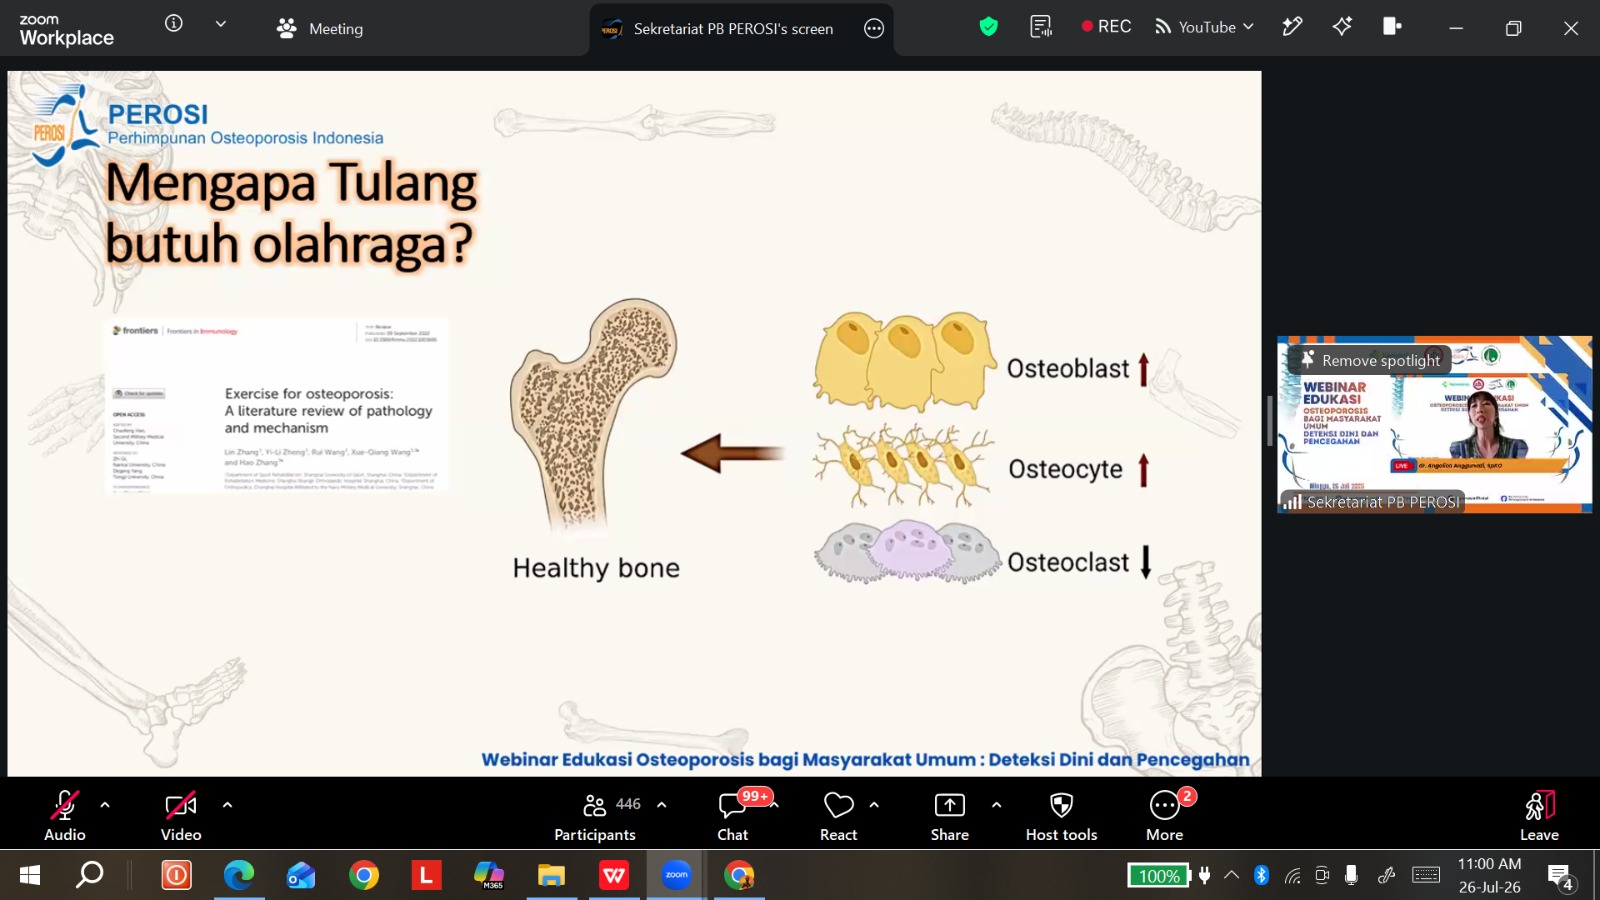This screenshot has width=1600, height=900.
Task: Open the More options menu
Action: point(1165,816)
